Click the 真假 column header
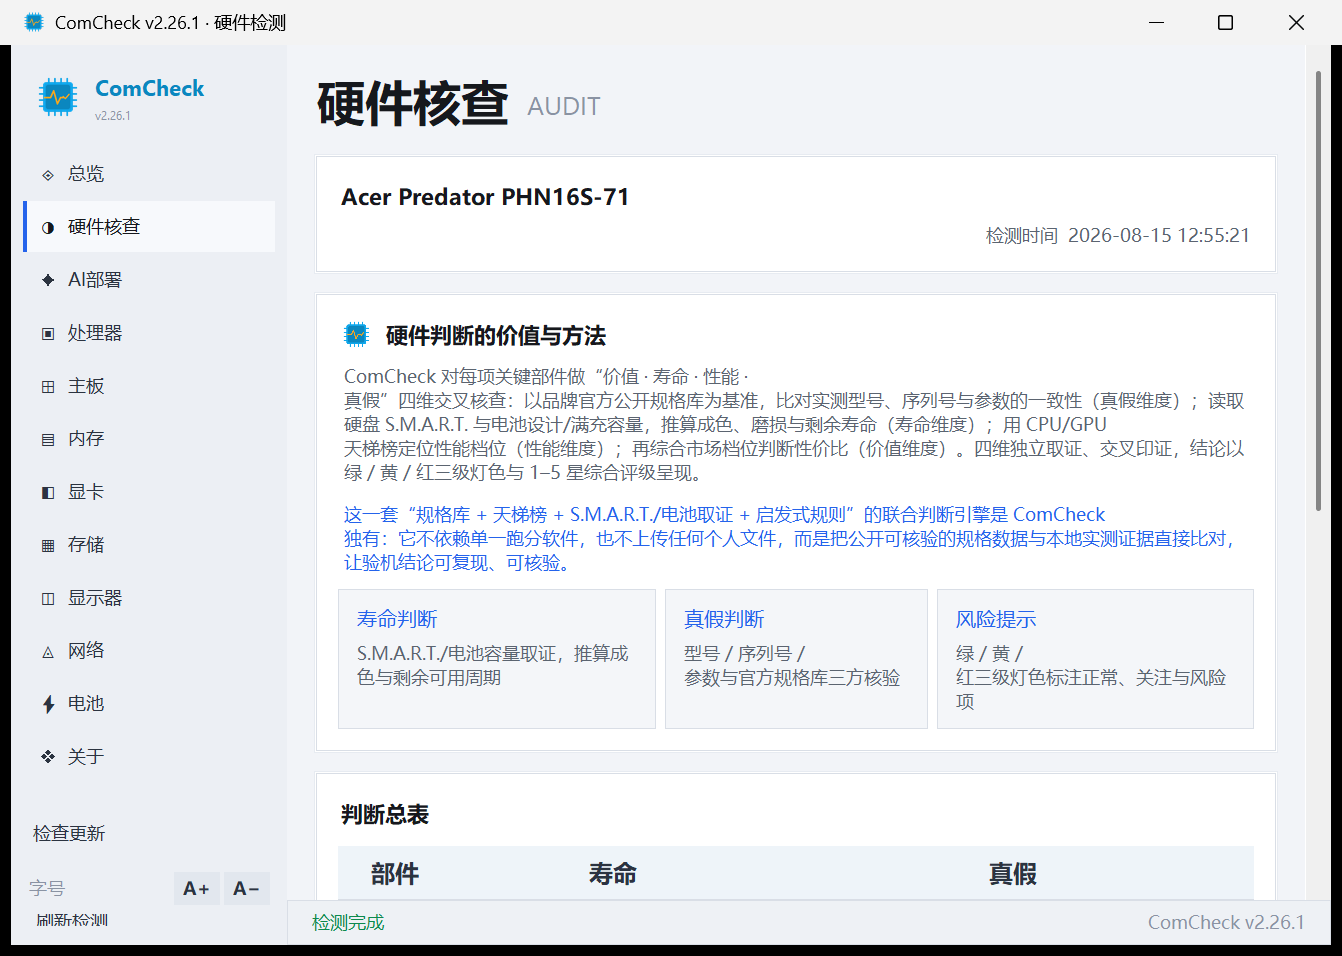This screenshot has width=1342, height=956. tap(1013, 874)
